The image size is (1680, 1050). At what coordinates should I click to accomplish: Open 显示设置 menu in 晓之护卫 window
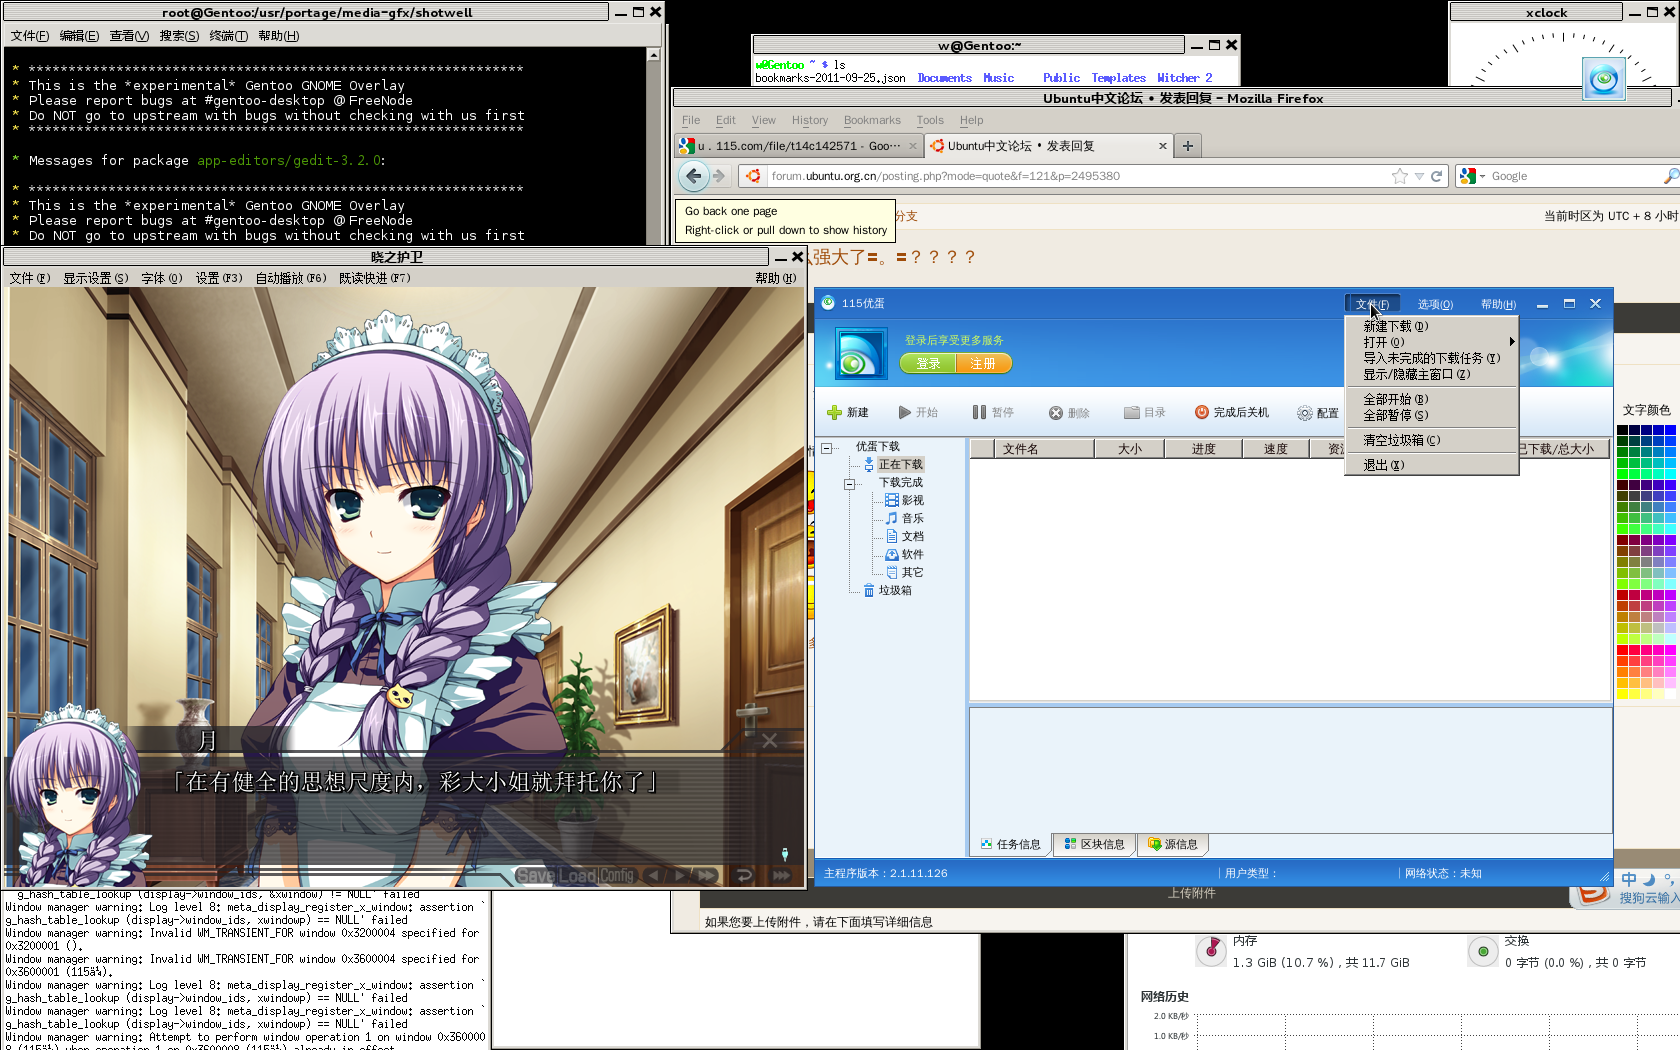coord(96,278)
